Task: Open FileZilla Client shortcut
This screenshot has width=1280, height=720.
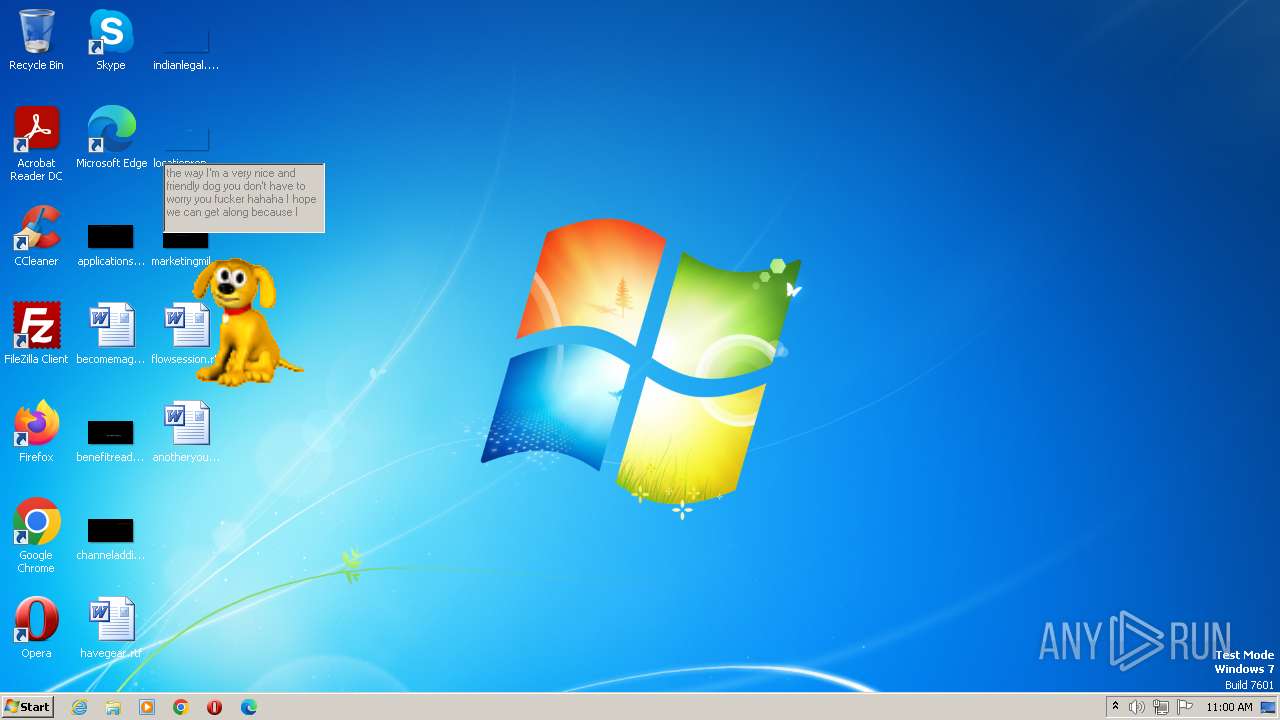Action: [x=36, y=334]
